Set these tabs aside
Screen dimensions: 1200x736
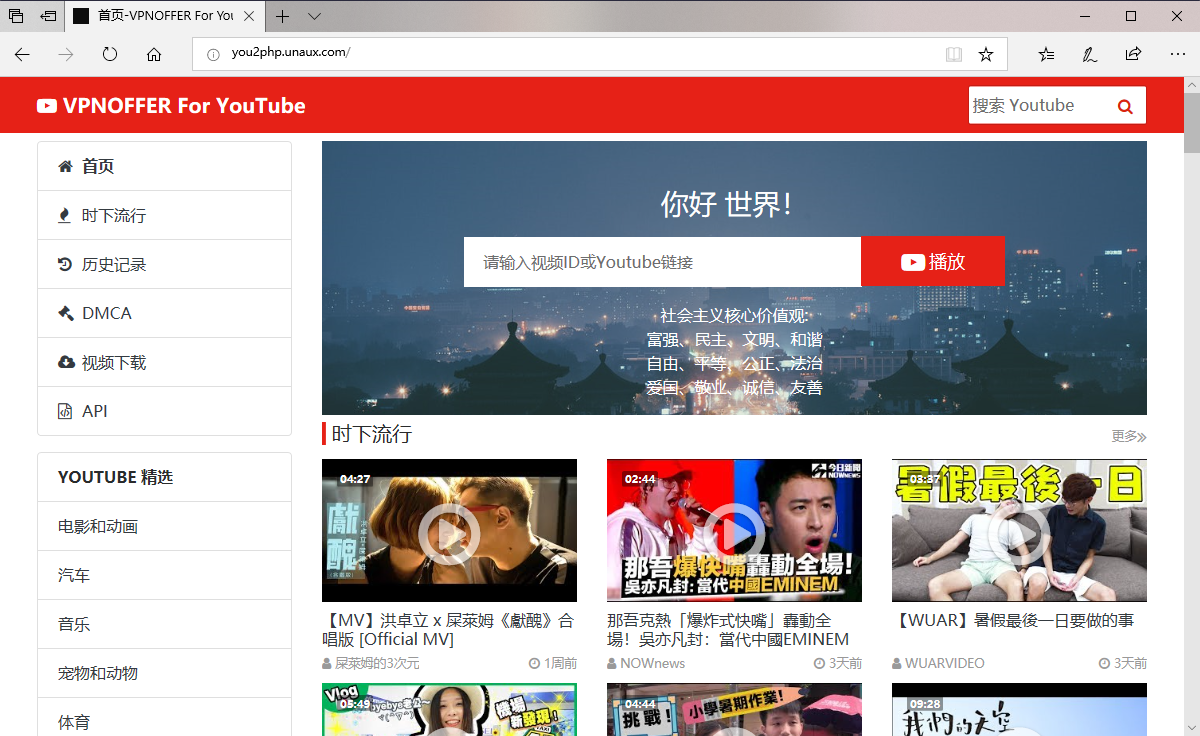[x=47, y=16]
